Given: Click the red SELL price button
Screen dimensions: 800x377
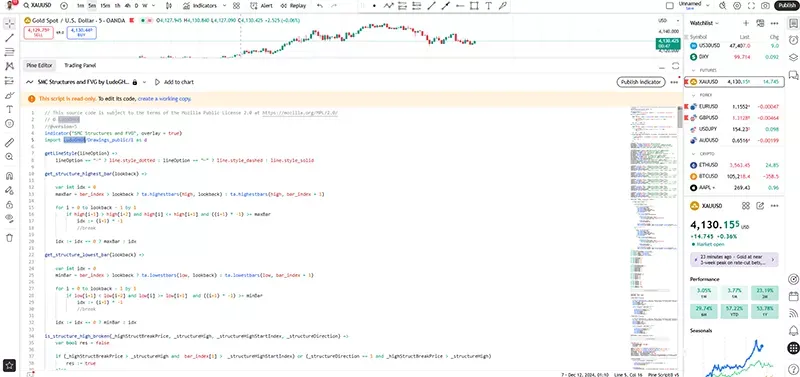Looking at the screenshot, I should coord(38,33).
